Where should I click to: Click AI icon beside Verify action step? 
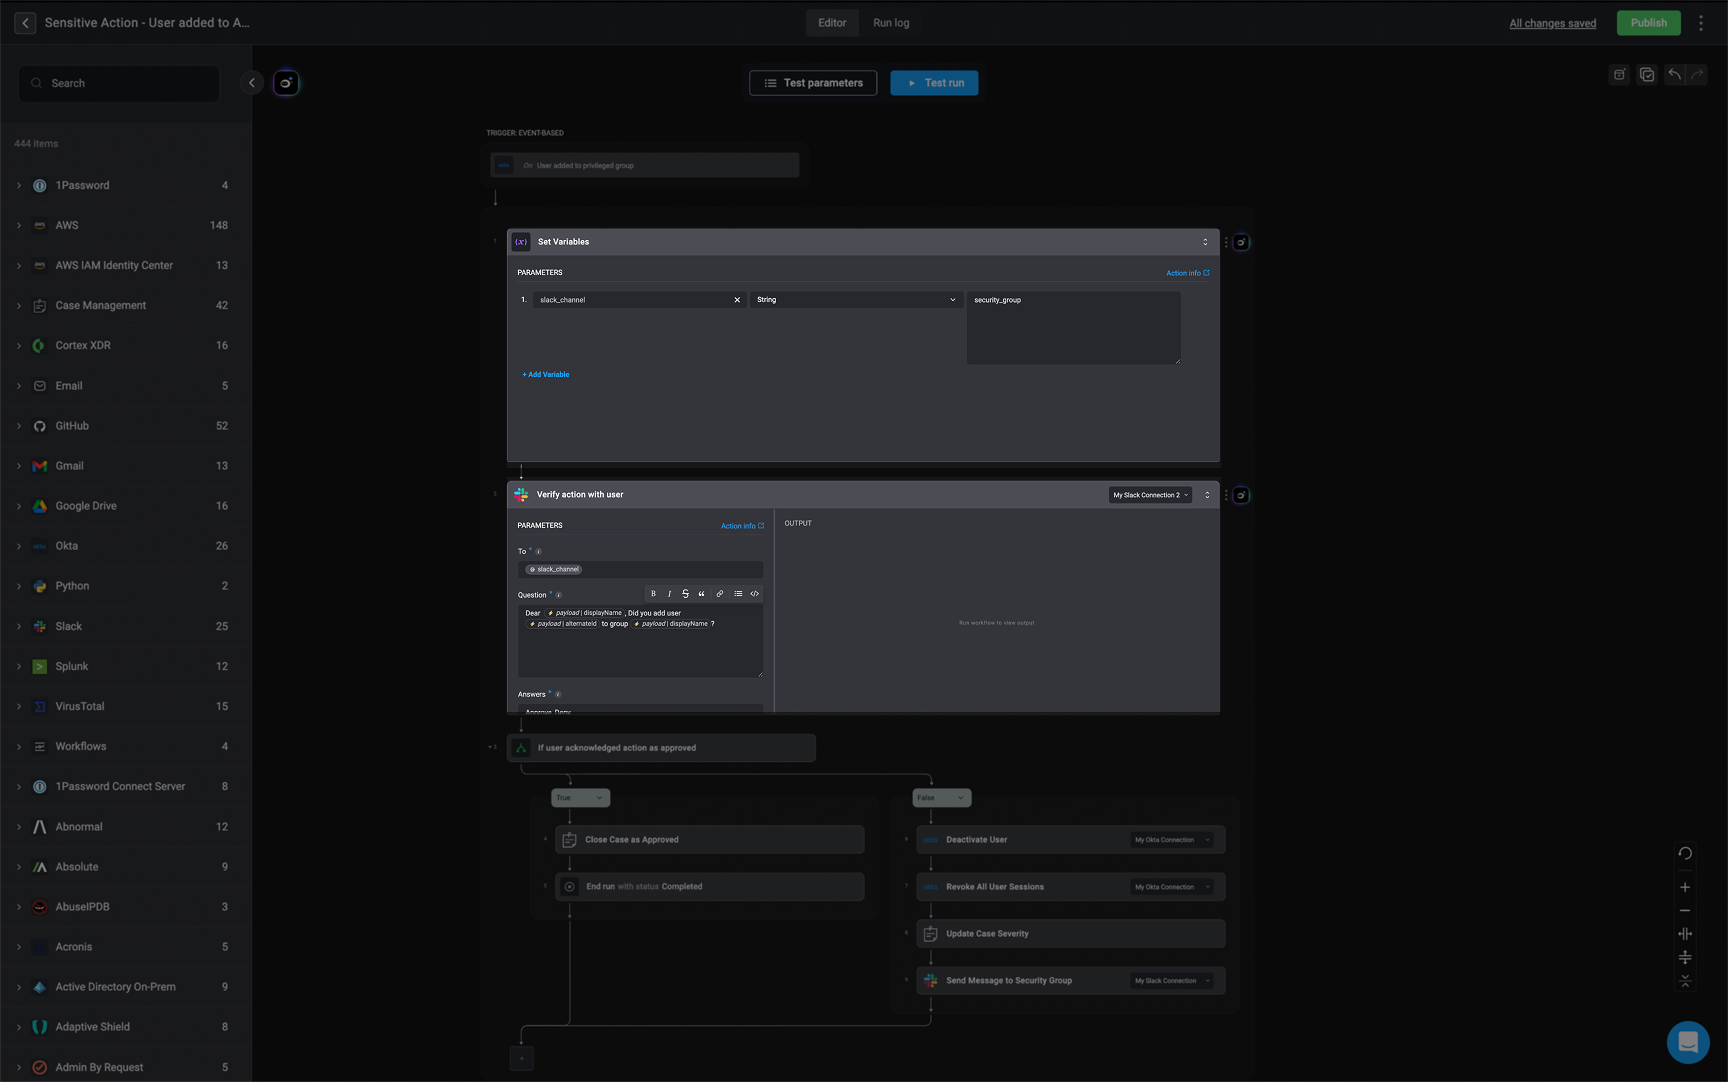(1241, 495)
